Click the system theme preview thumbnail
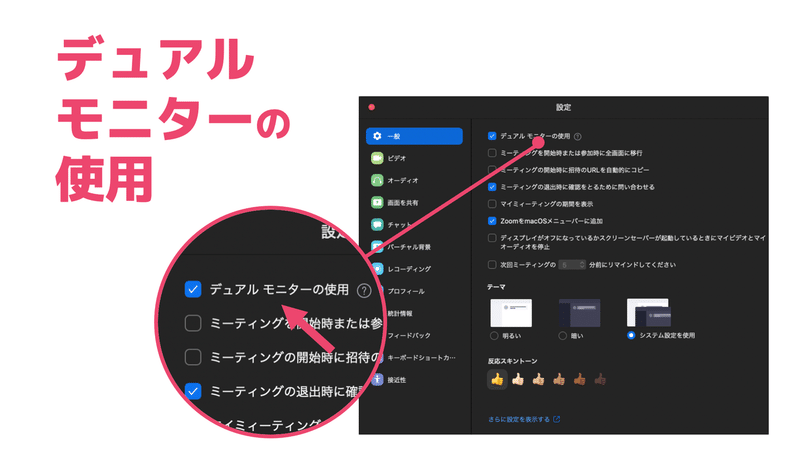Image resolution: width=800 pixels, height=450 pixels. pos(648,312)
